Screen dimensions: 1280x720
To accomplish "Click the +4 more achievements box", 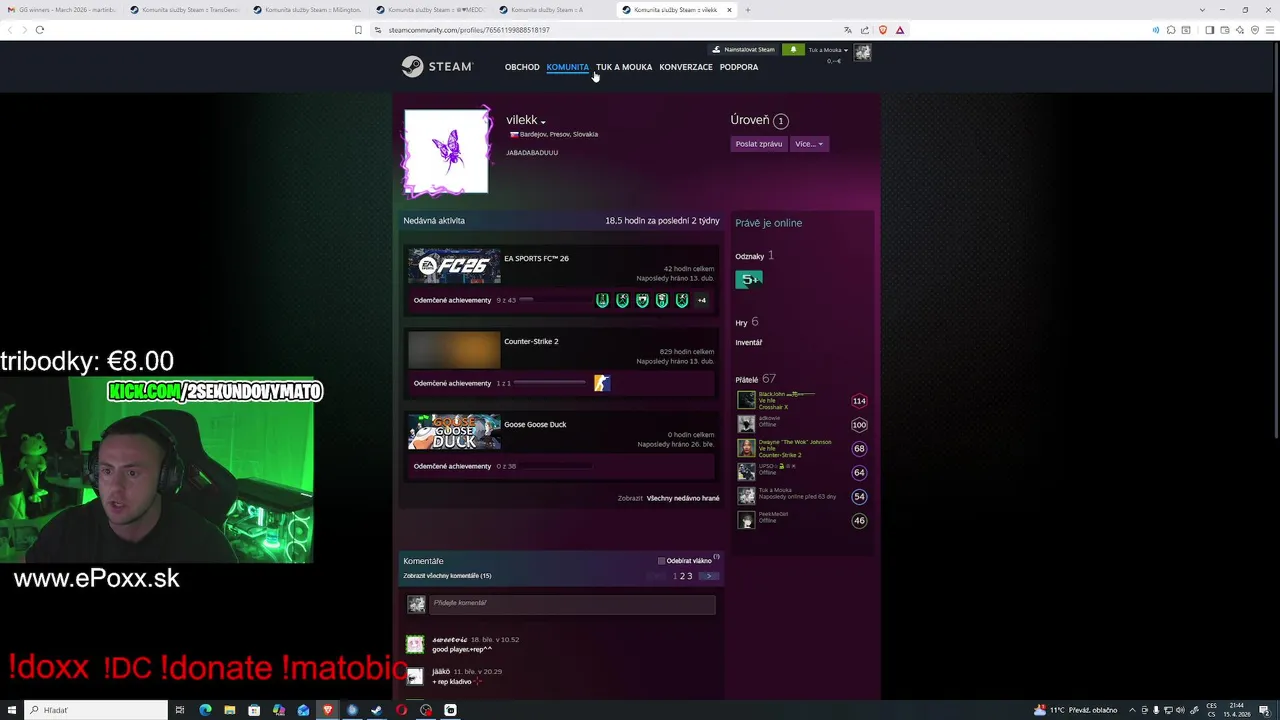I will (702, 300).
